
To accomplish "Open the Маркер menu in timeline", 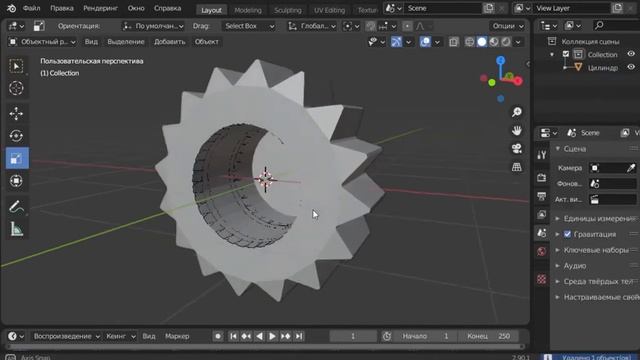I will point(177,336).
